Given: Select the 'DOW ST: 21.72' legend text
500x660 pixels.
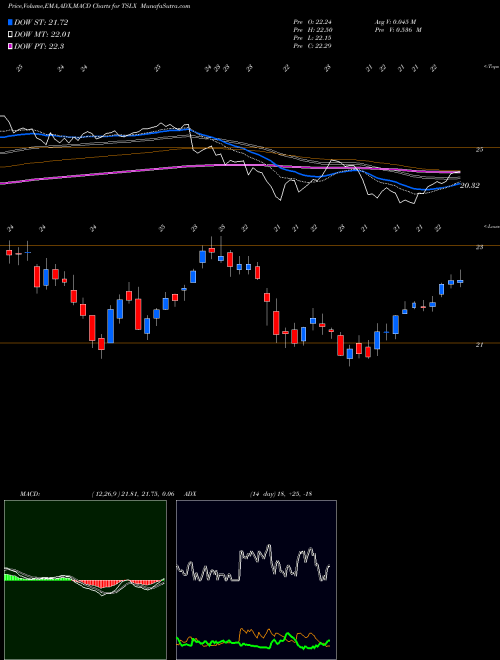Looking at the screenshot, I should [41, 22].
